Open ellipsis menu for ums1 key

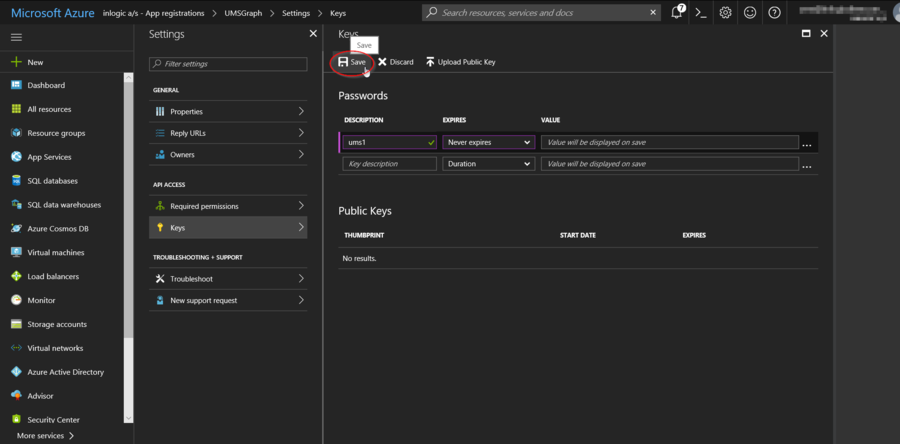point(807,143)
